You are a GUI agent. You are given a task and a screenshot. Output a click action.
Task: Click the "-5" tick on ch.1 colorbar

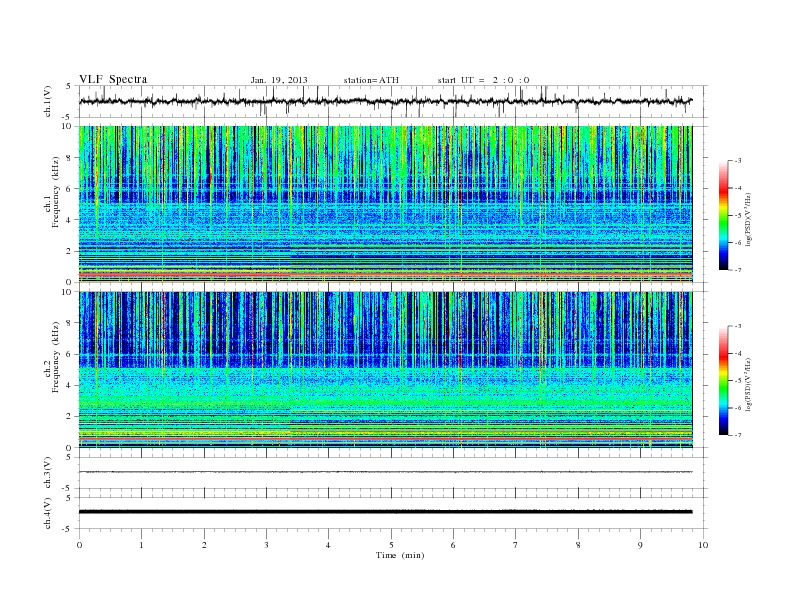point(738,216)
